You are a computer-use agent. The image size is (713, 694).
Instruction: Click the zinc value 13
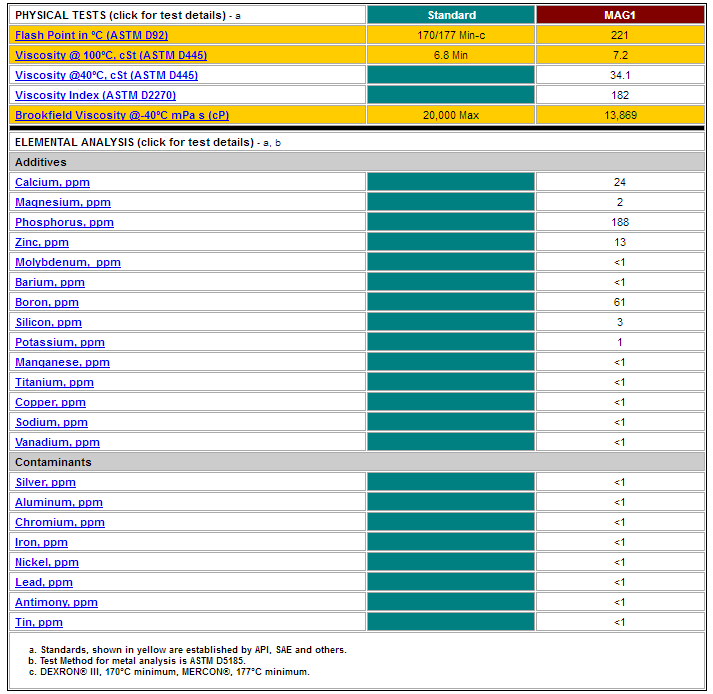[620, 242]
